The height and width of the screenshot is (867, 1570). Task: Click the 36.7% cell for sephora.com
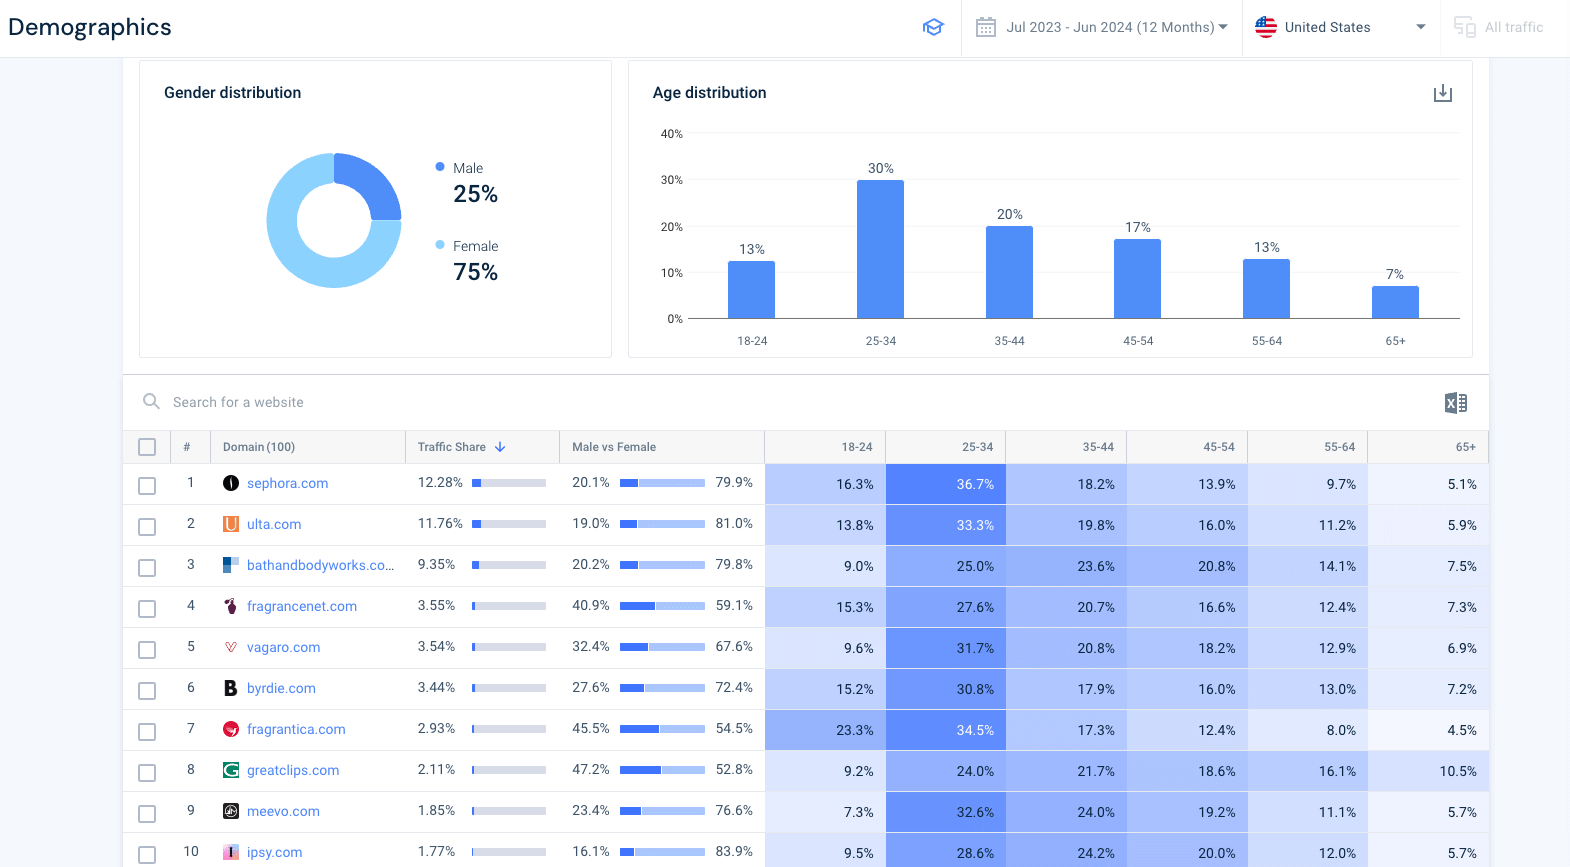click(x=945, y=484)
